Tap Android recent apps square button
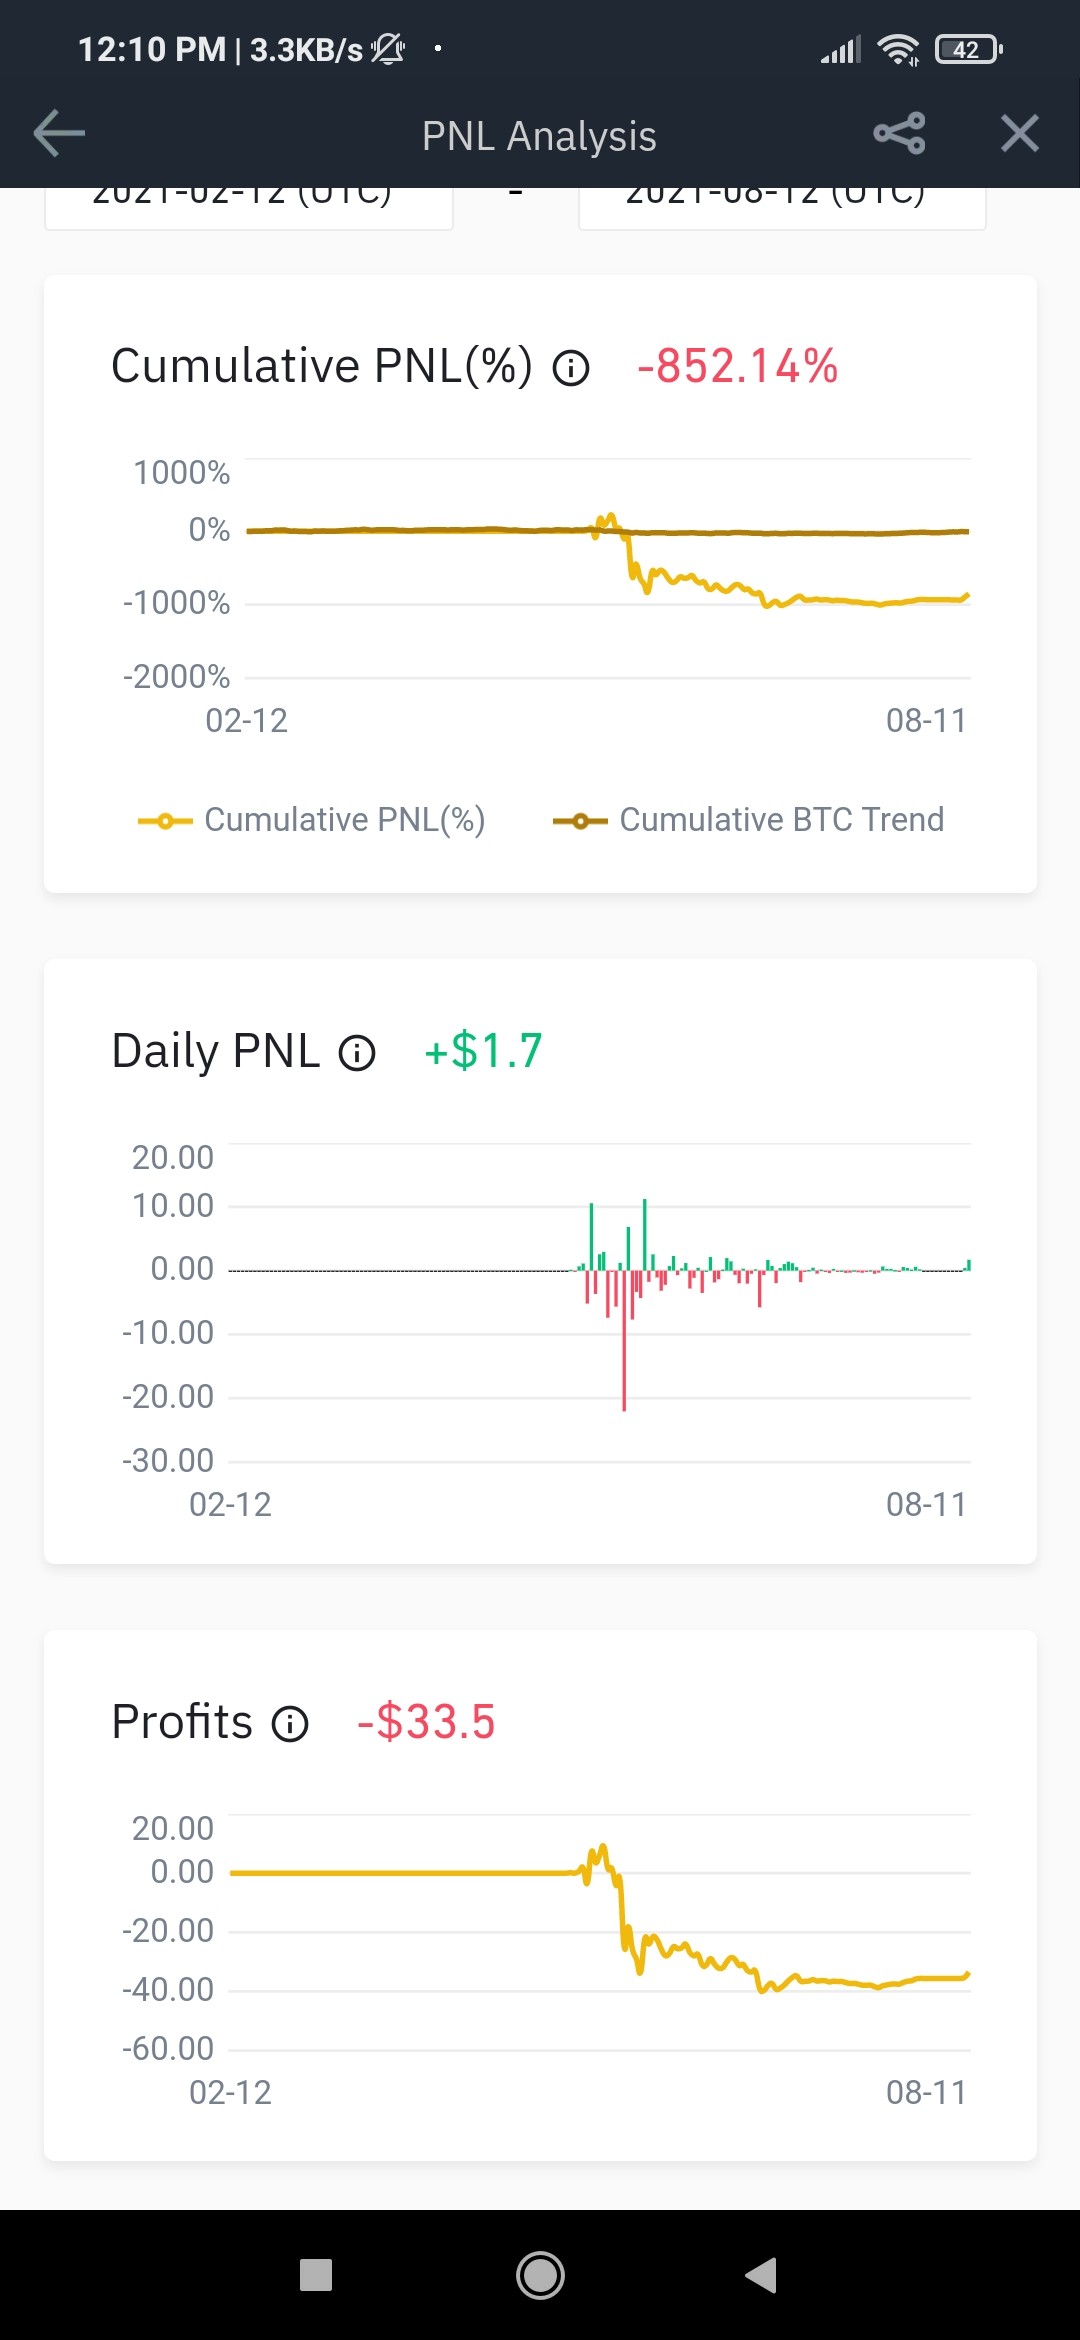This screenshot has height=2340, width=1080. click(x=316, y=2275)
